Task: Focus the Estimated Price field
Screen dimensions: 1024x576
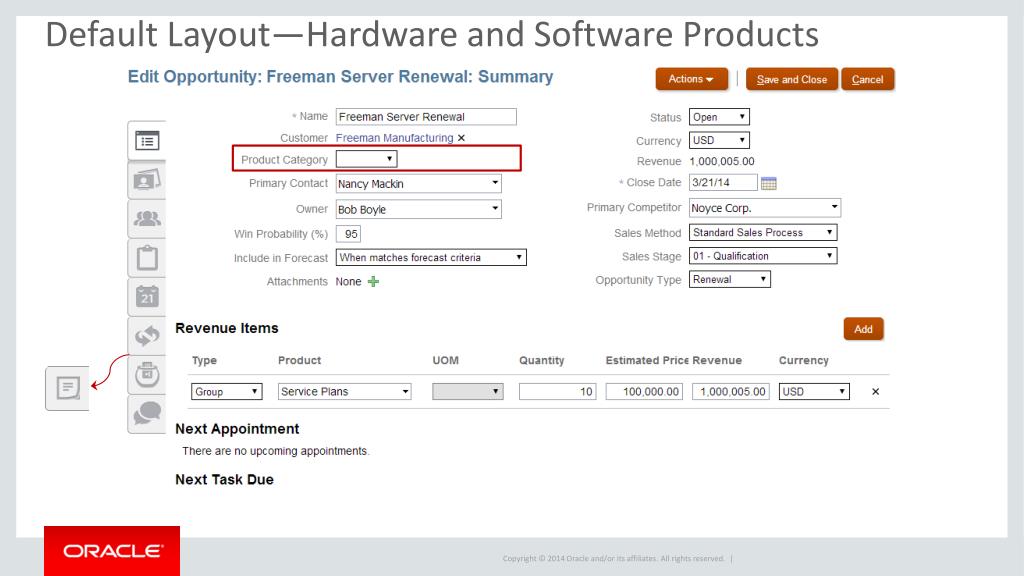Action: tap(644, 392)
